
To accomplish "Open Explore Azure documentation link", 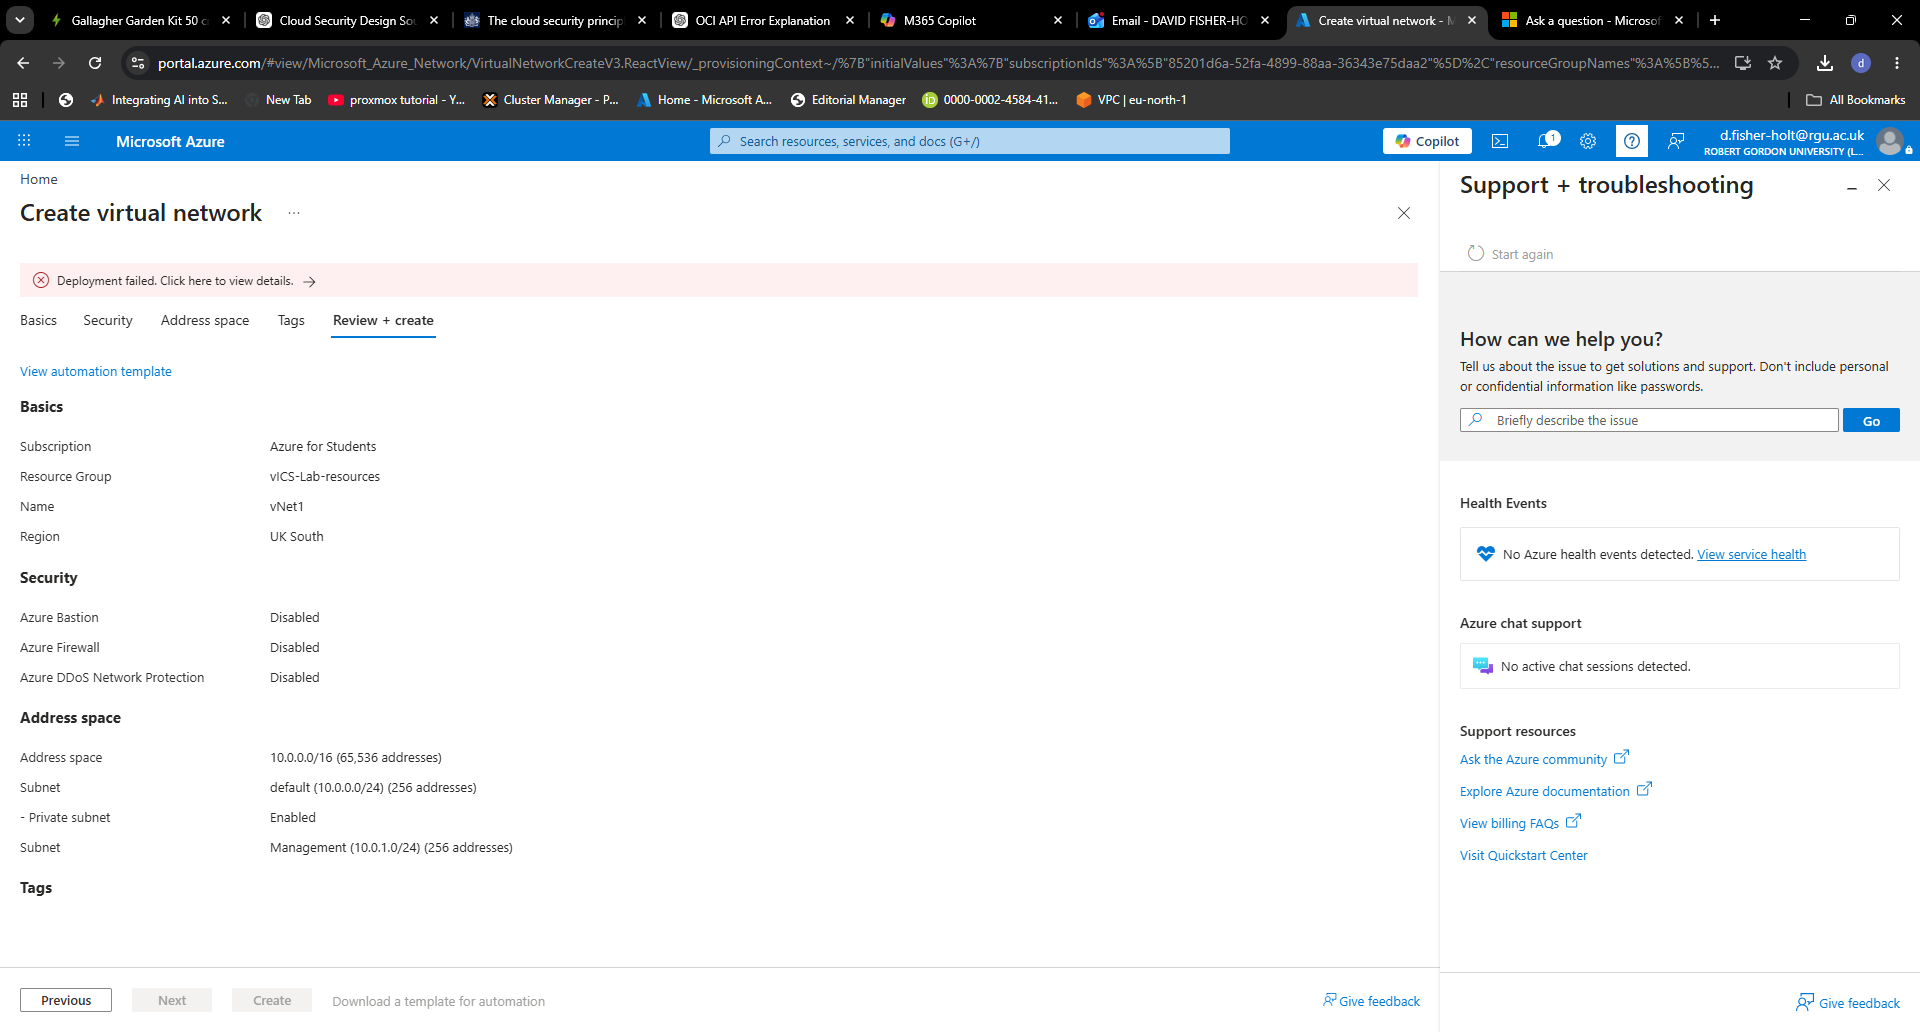I will (x=1555, y=791).
